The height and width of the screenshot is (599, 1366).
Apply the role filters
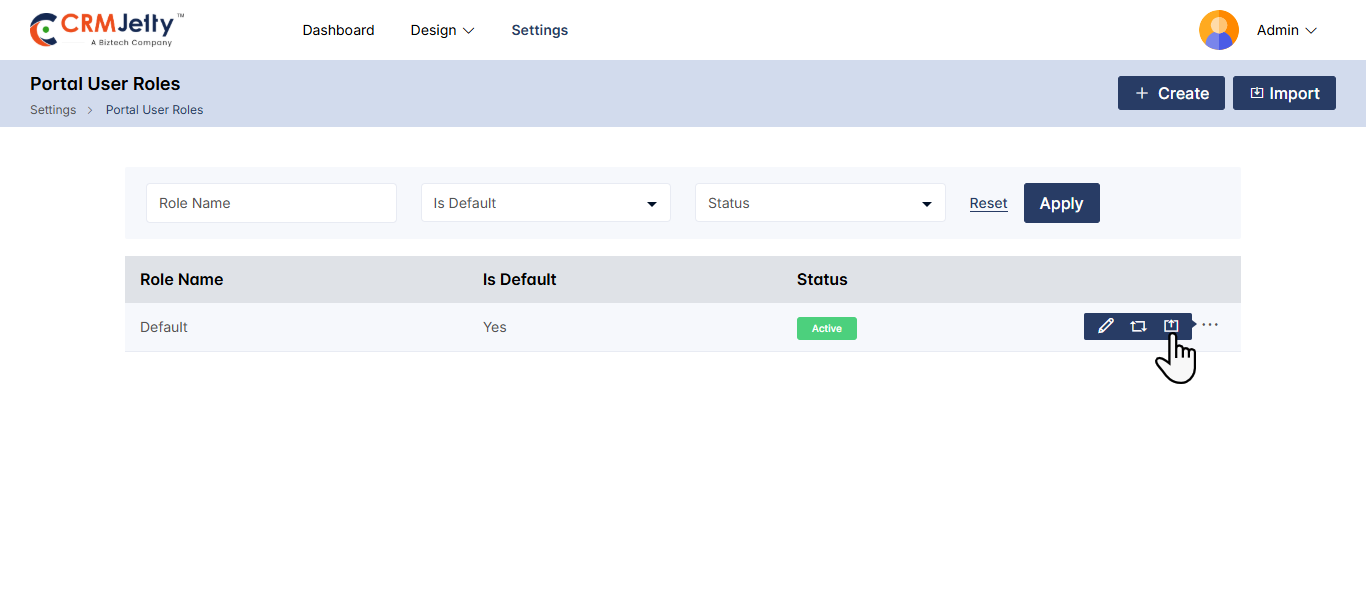pos(1061,203)
